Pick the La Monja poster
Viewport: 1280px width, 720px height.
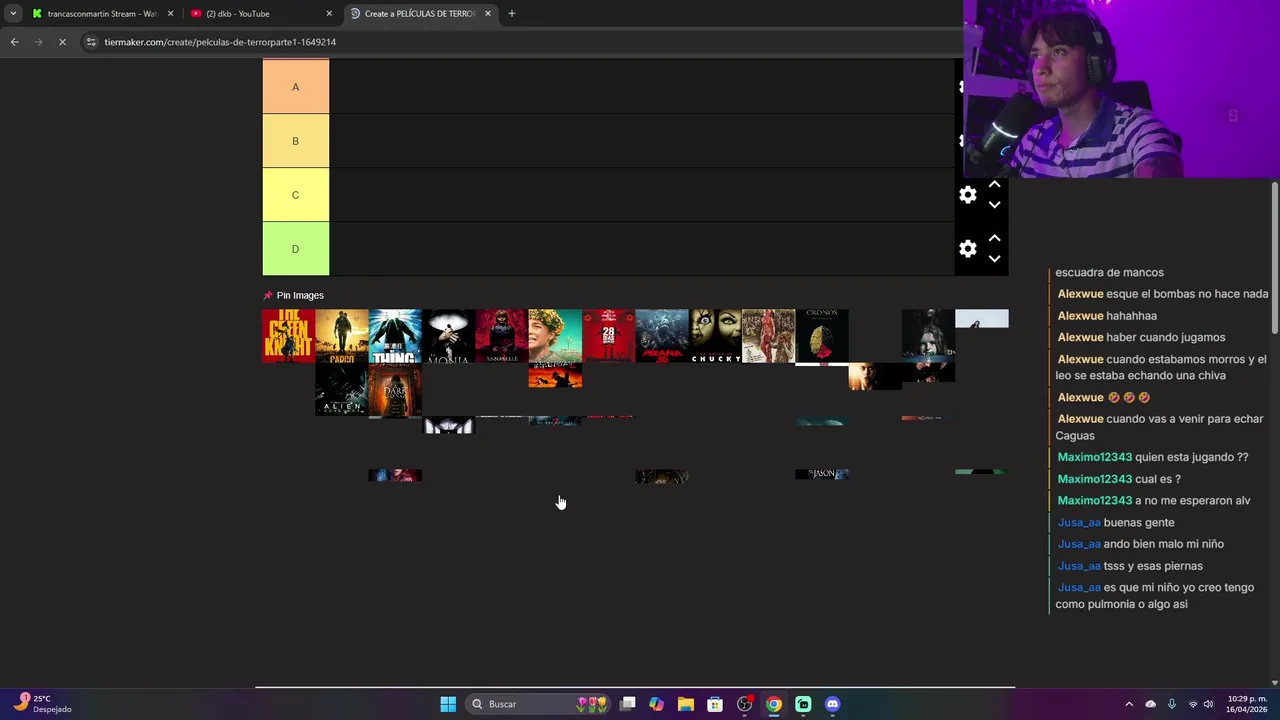pyautogui.click(x=448, y=336)
